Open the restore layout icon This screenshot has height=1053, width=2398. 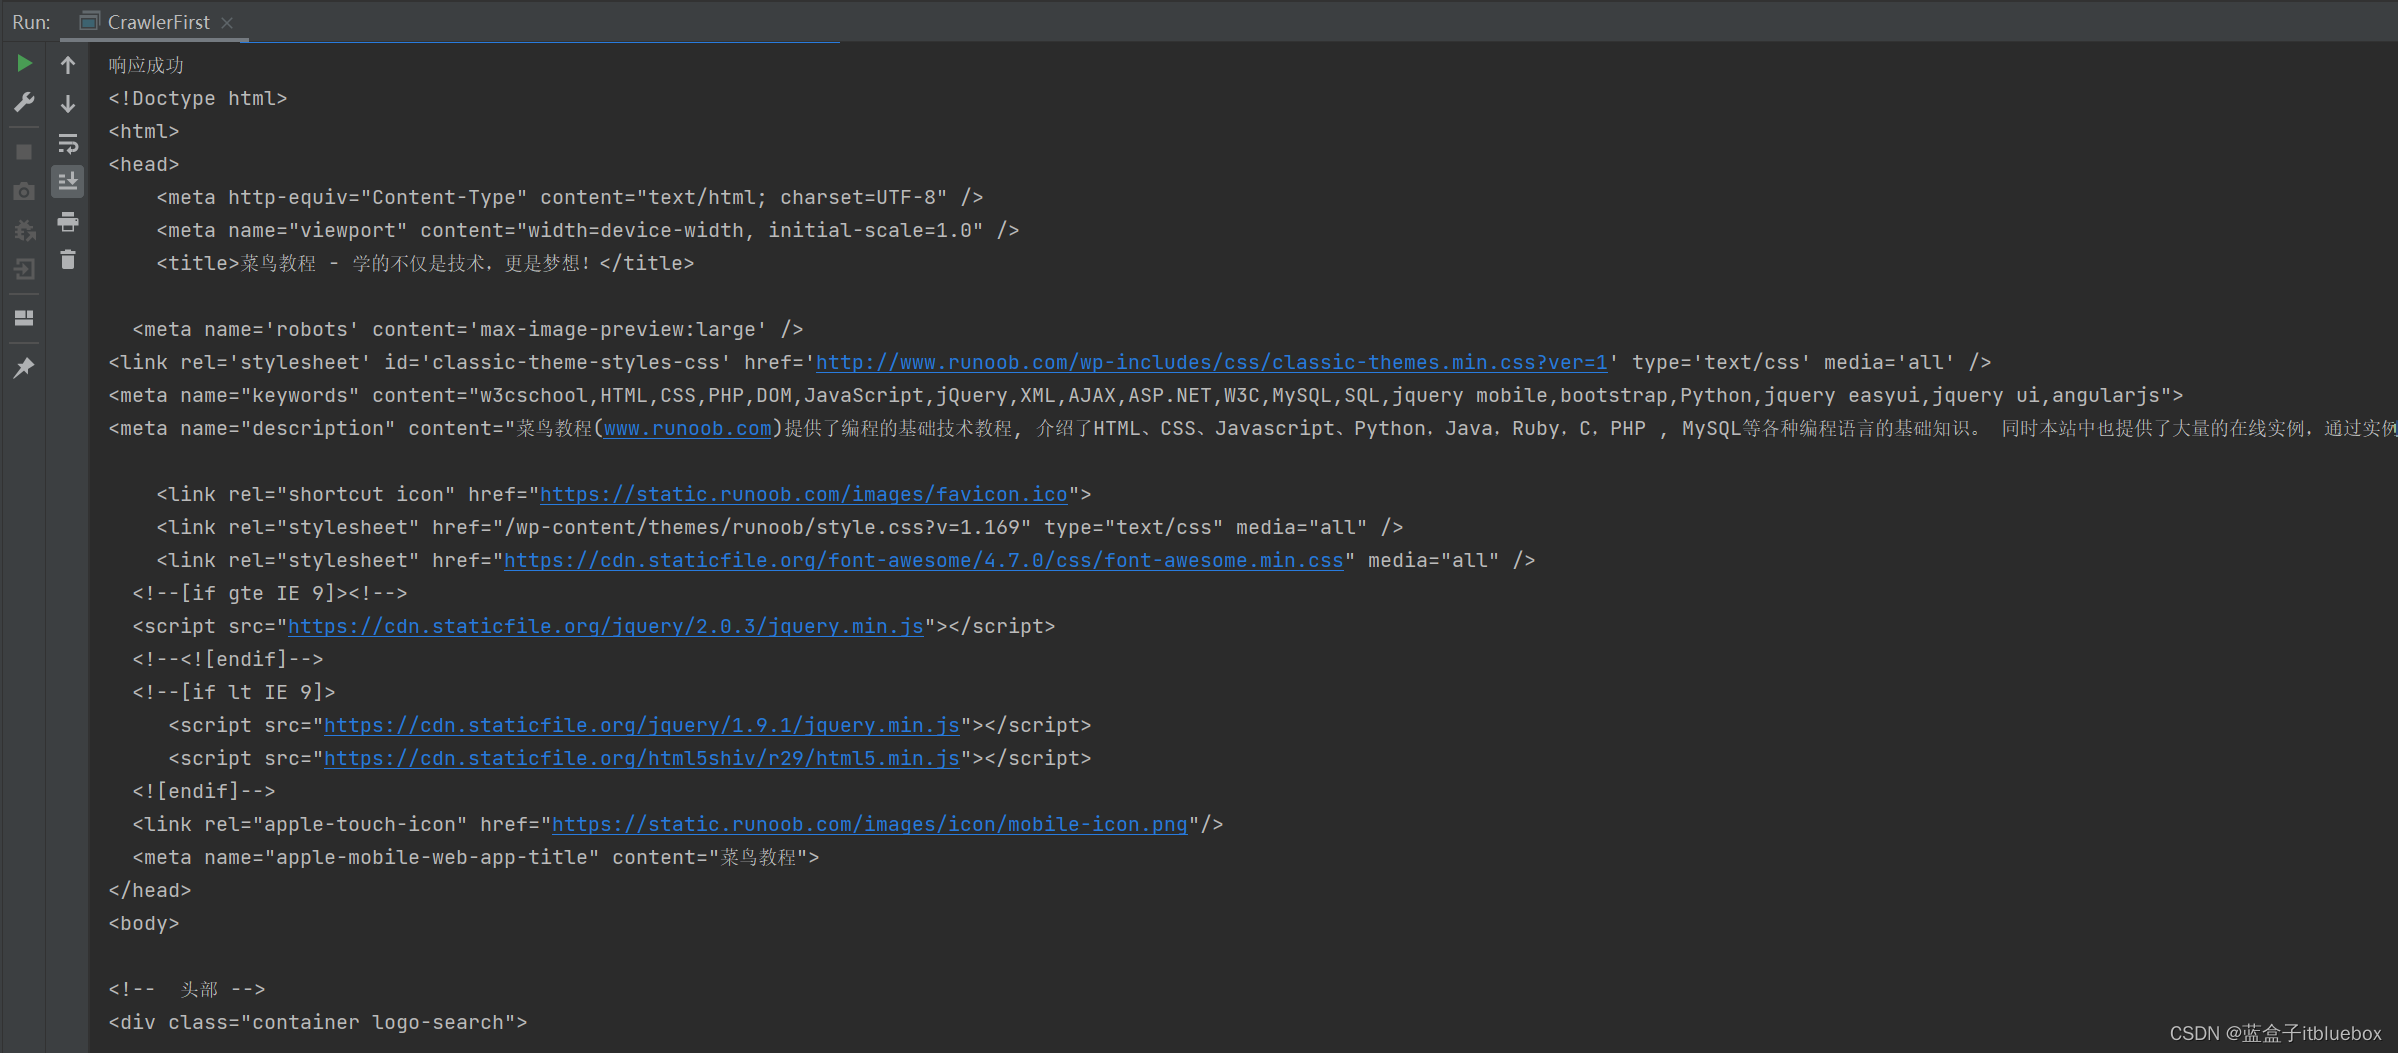(24, 318)
